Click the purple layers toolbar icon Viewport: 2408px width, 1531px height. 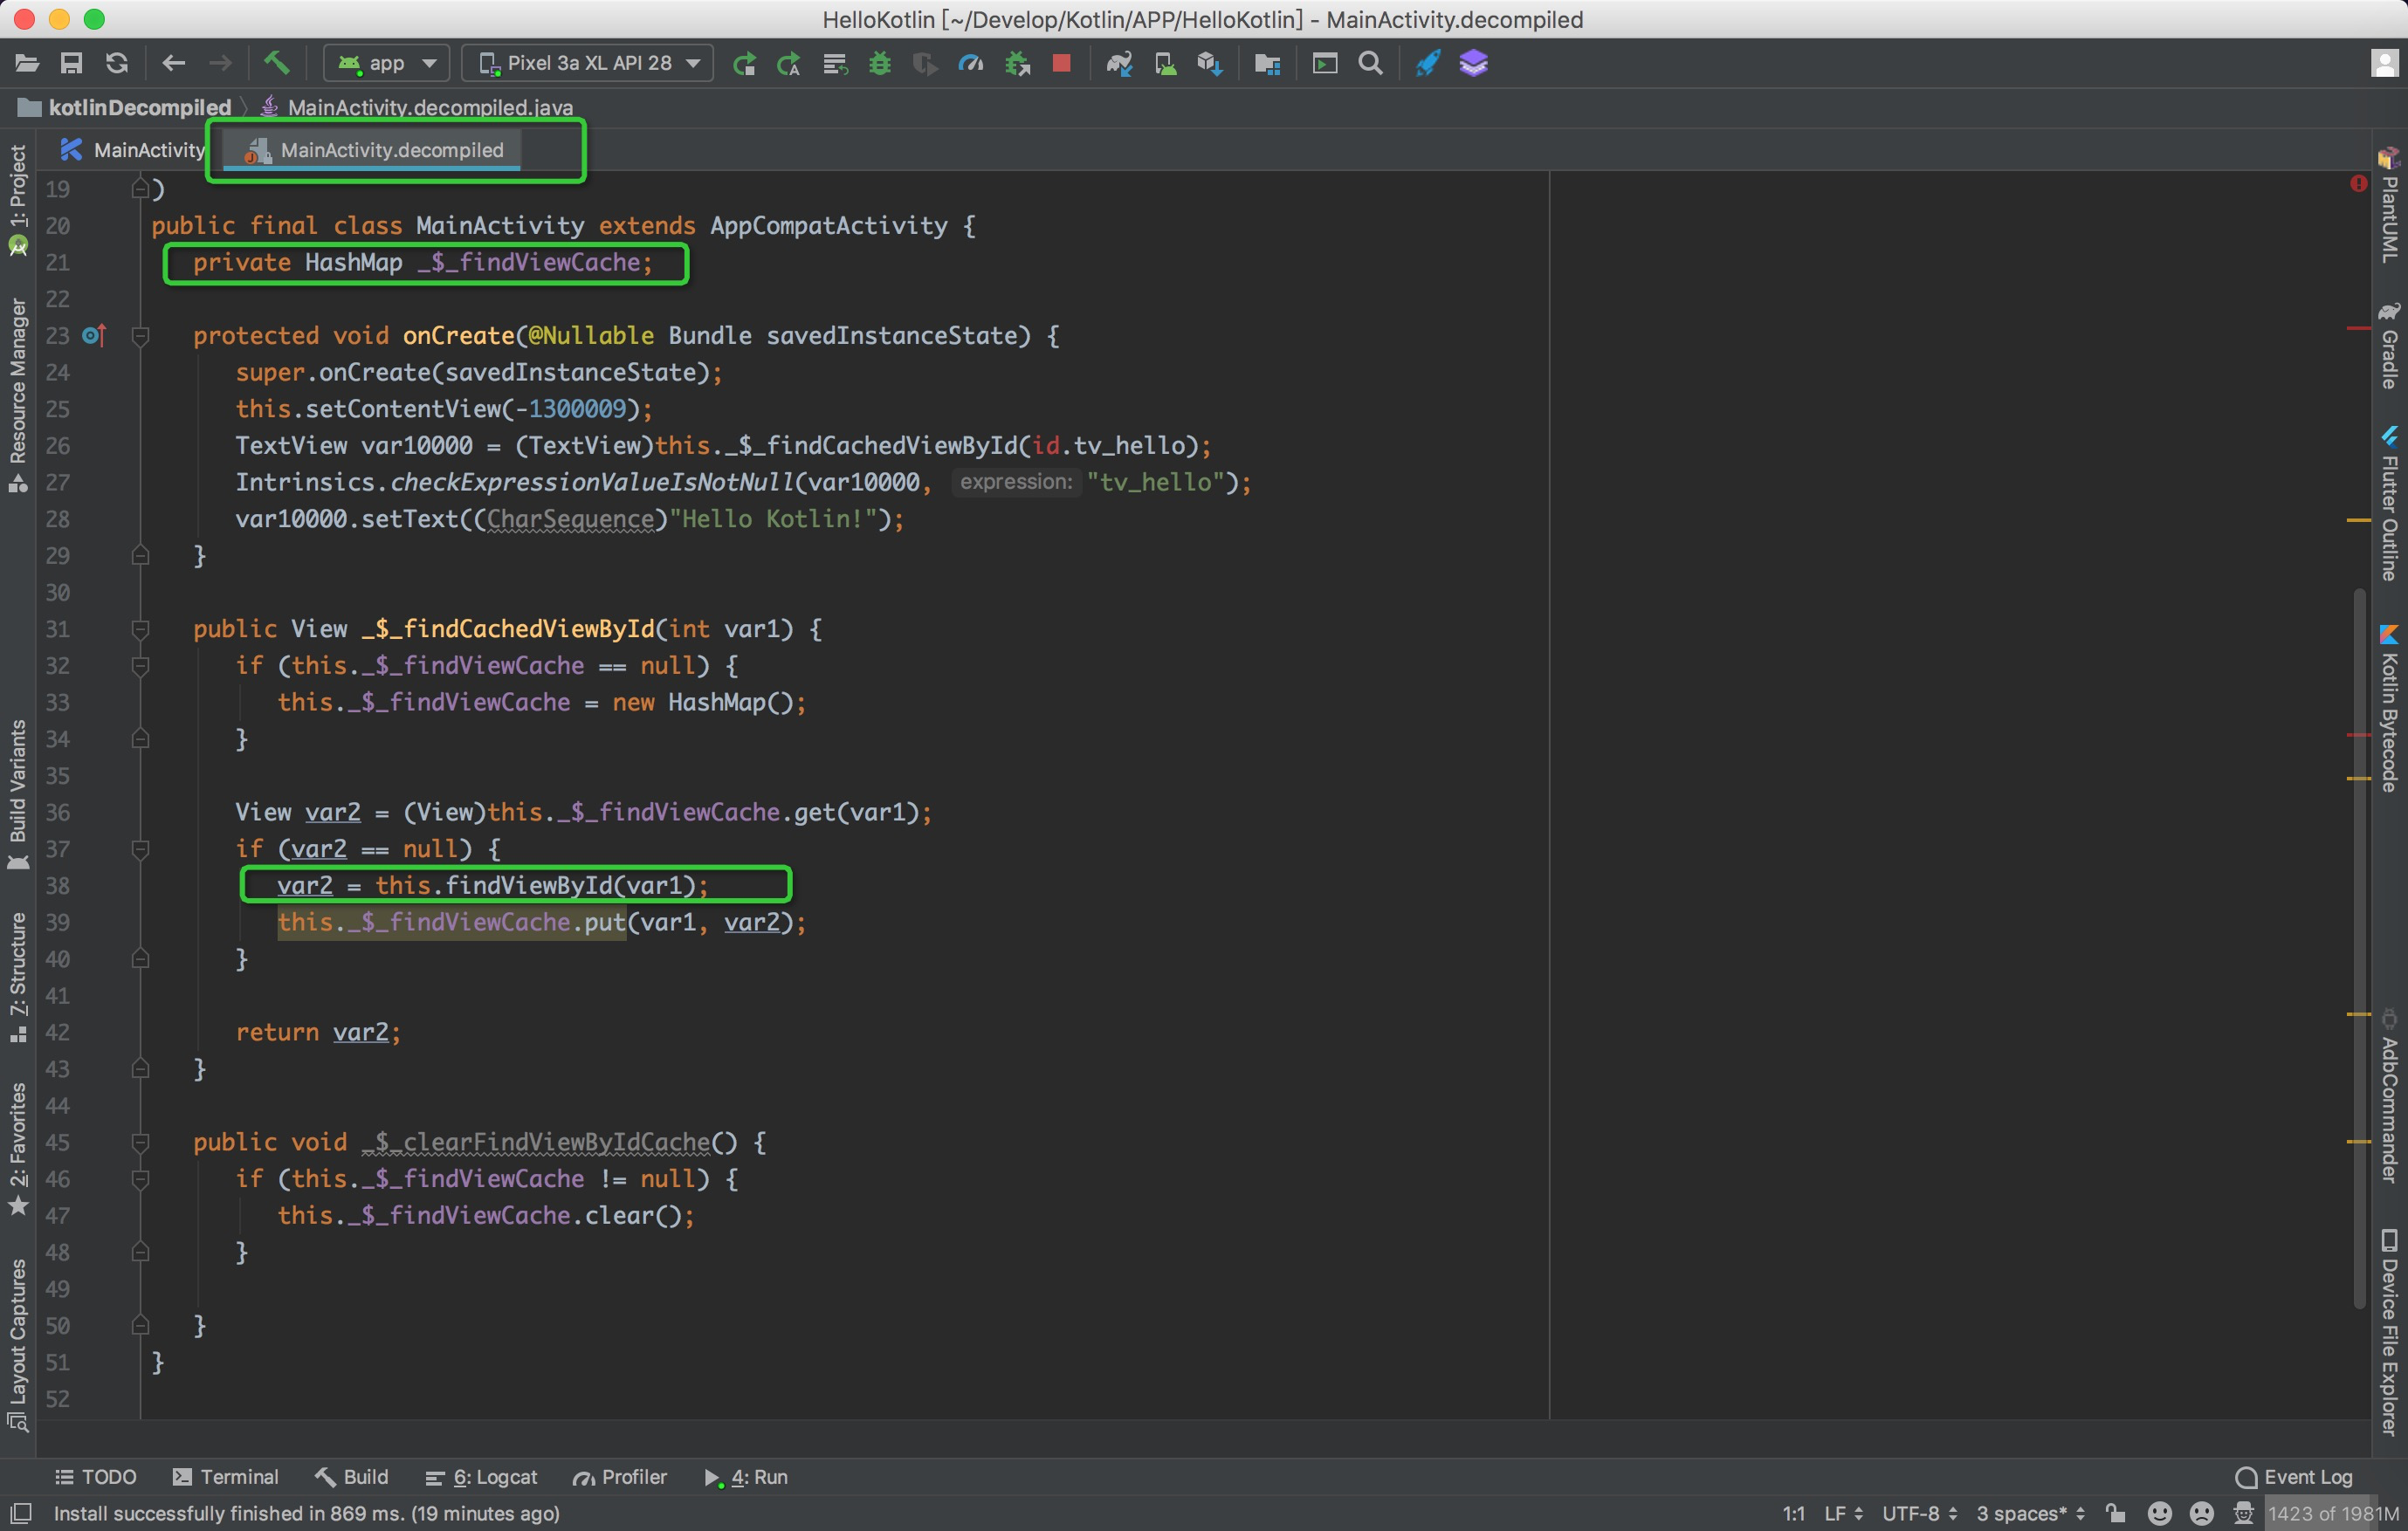click(x=1473, y=64)
